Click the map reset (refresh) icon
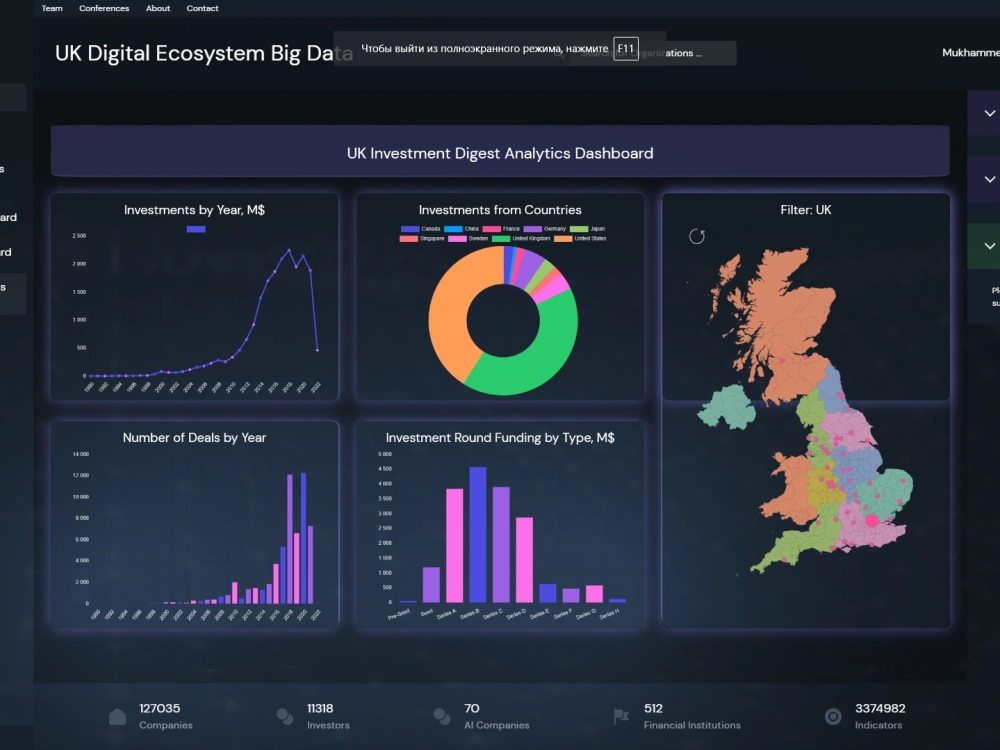 [x=697, y=237]
